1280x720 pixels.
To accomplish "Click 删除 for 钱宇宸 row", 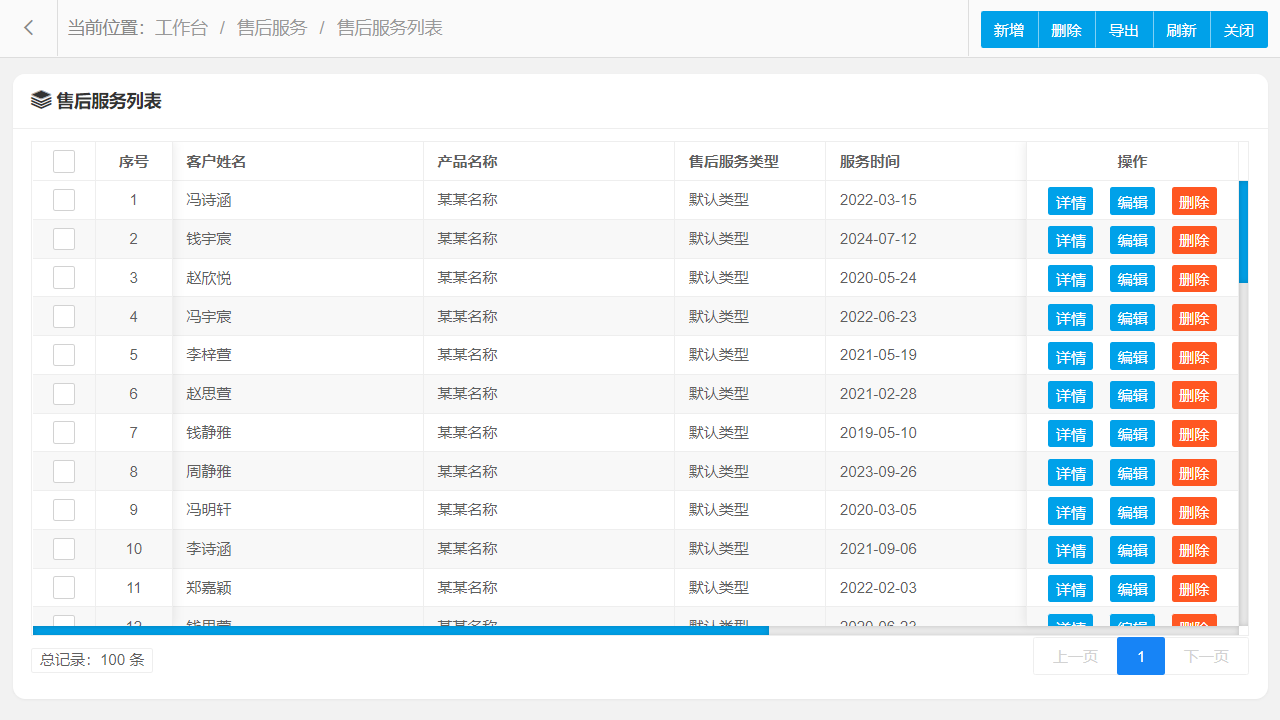I will (x=1194, y=240).
